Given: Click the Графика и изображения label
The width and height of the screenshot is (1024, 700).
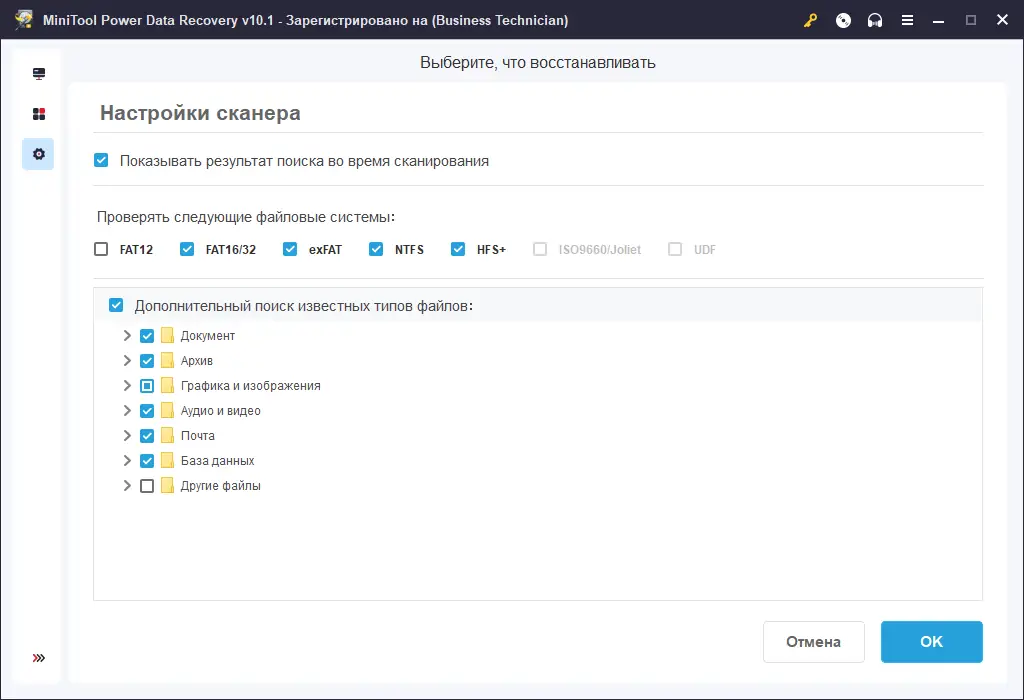Looking at the screenshot, I should pyautogui.click(x=251, y=386).
